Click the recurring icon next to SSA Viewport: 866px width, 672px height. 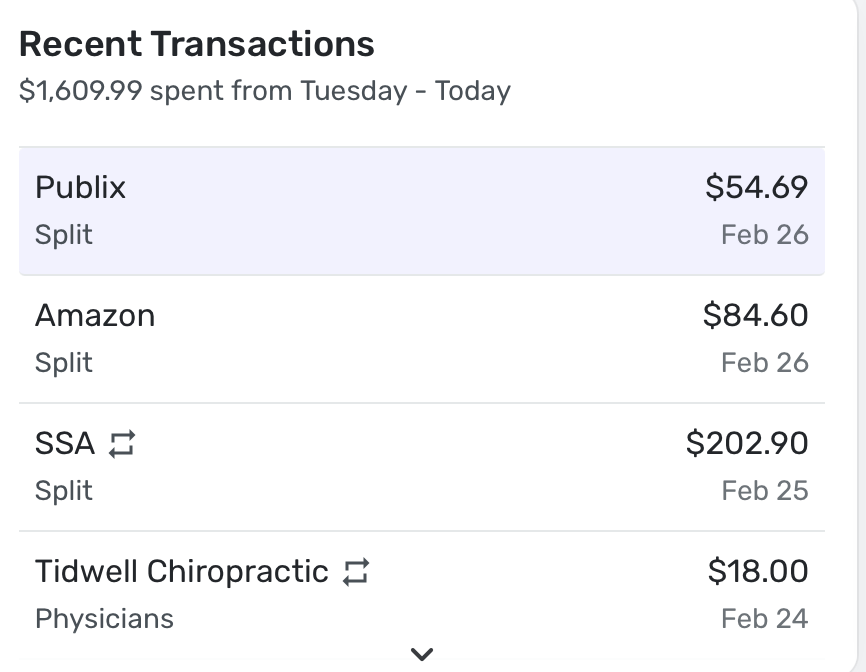click(x=121, y=444)
